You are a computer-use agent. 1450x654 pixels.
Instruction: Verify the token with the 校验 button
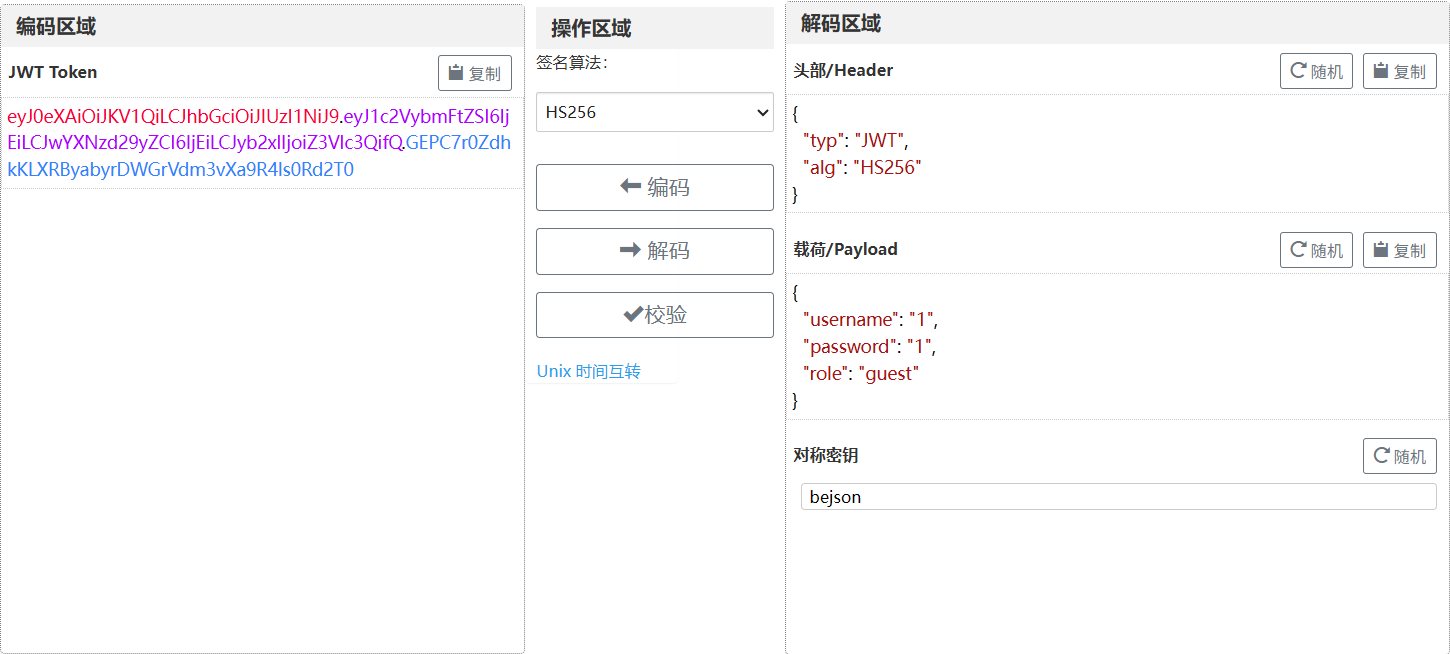(654, 315)
